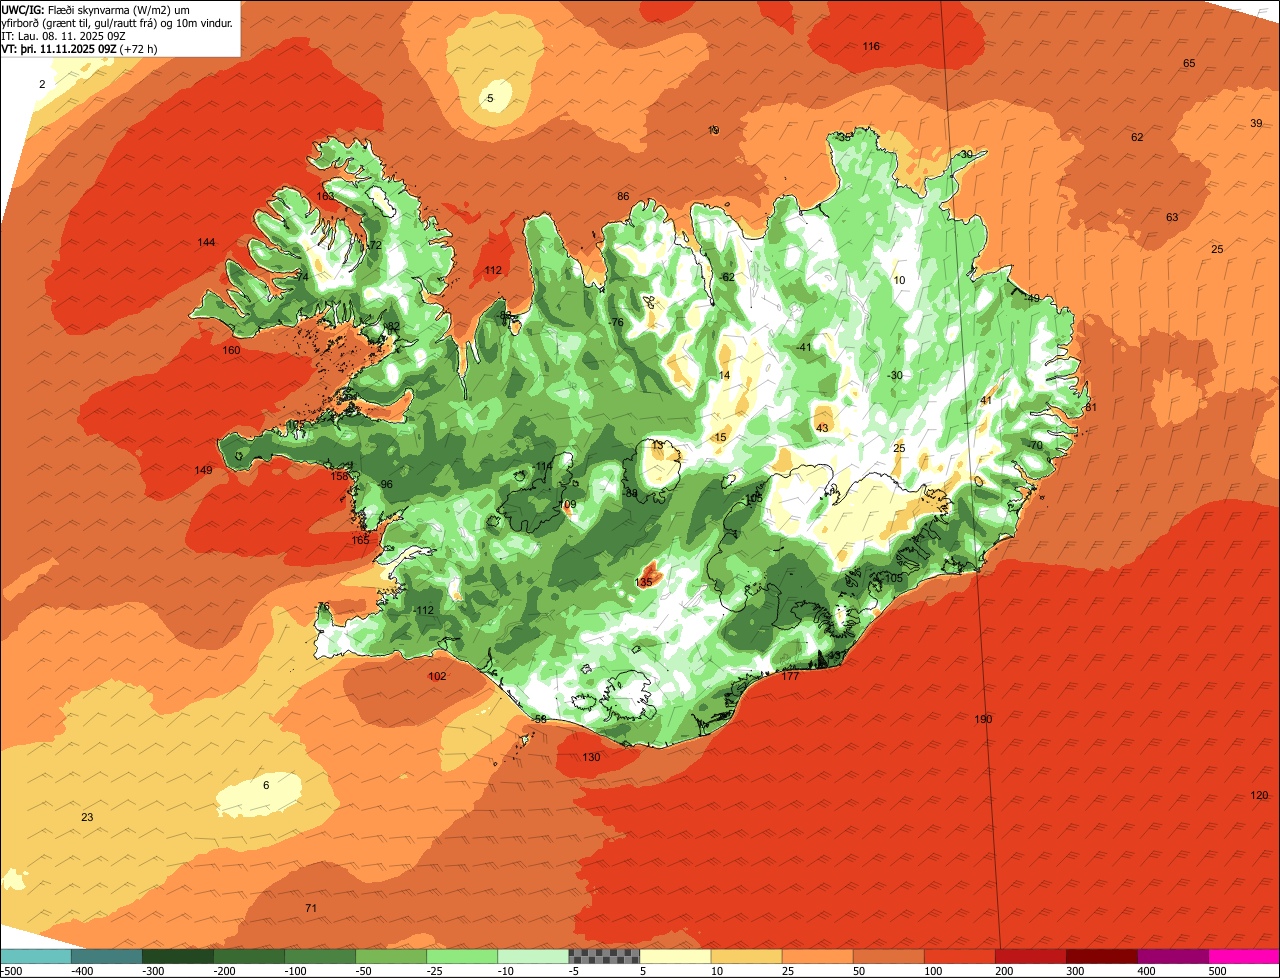
Task: Click the map value "190"
Action: click(x=983, y=719)
